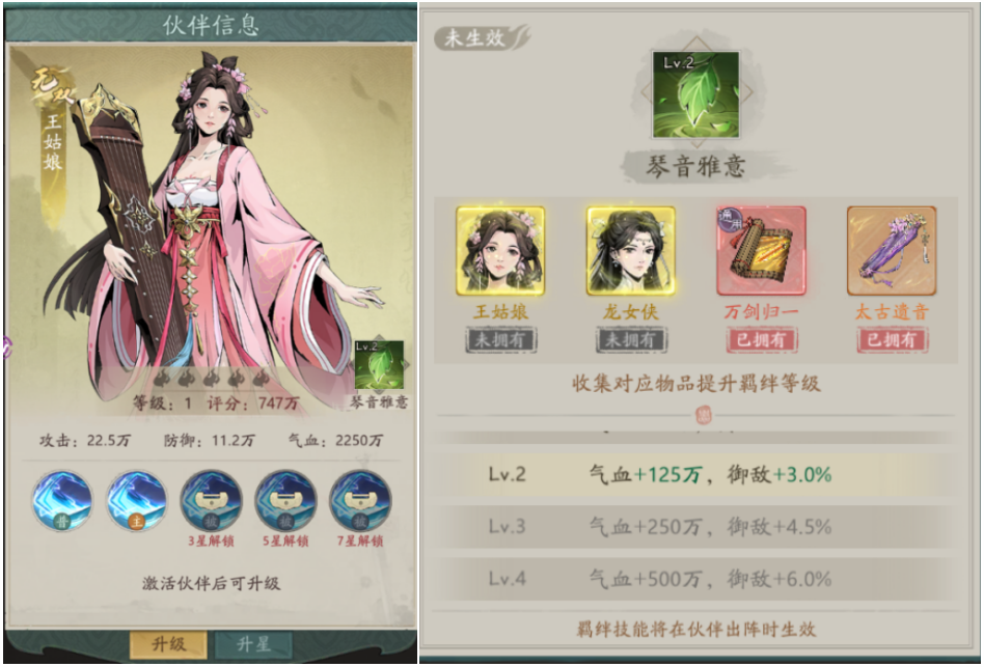Open the 琴音雅意 bond icon beside the character

tap(380, 366)
